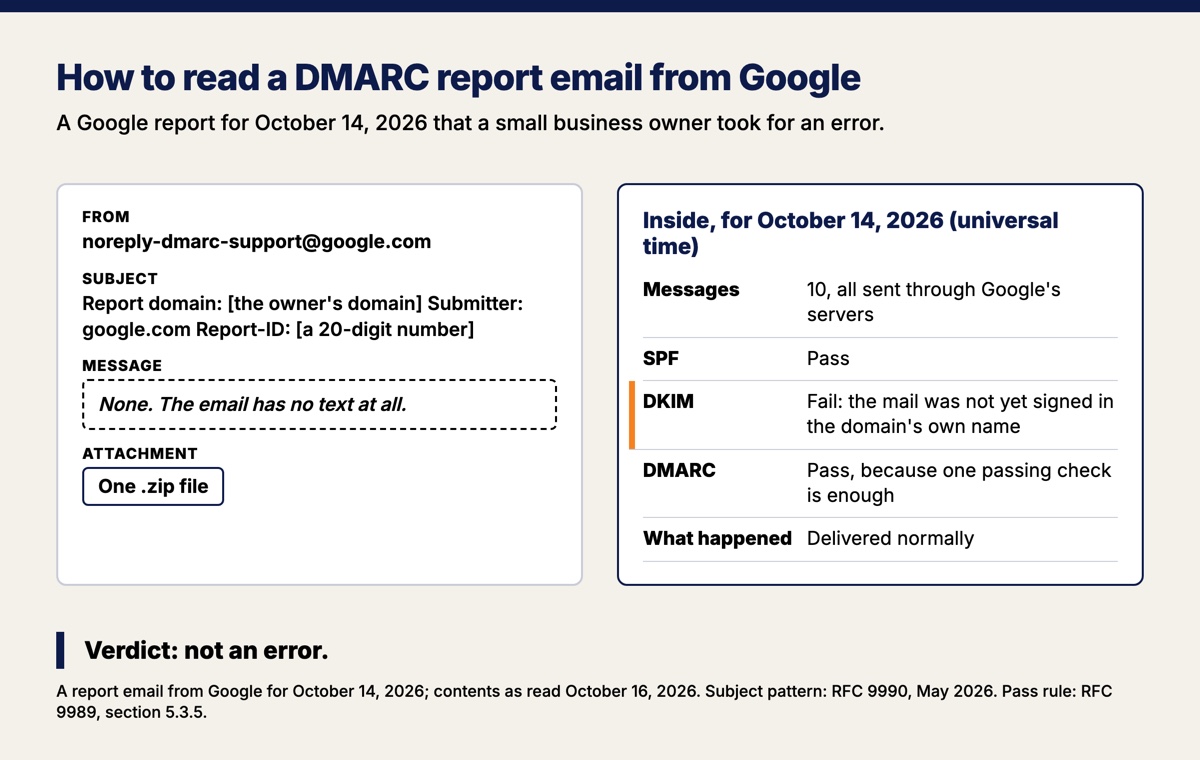
Task: Click the SPF value 'Pass'
Action: [x=828, y=358]
